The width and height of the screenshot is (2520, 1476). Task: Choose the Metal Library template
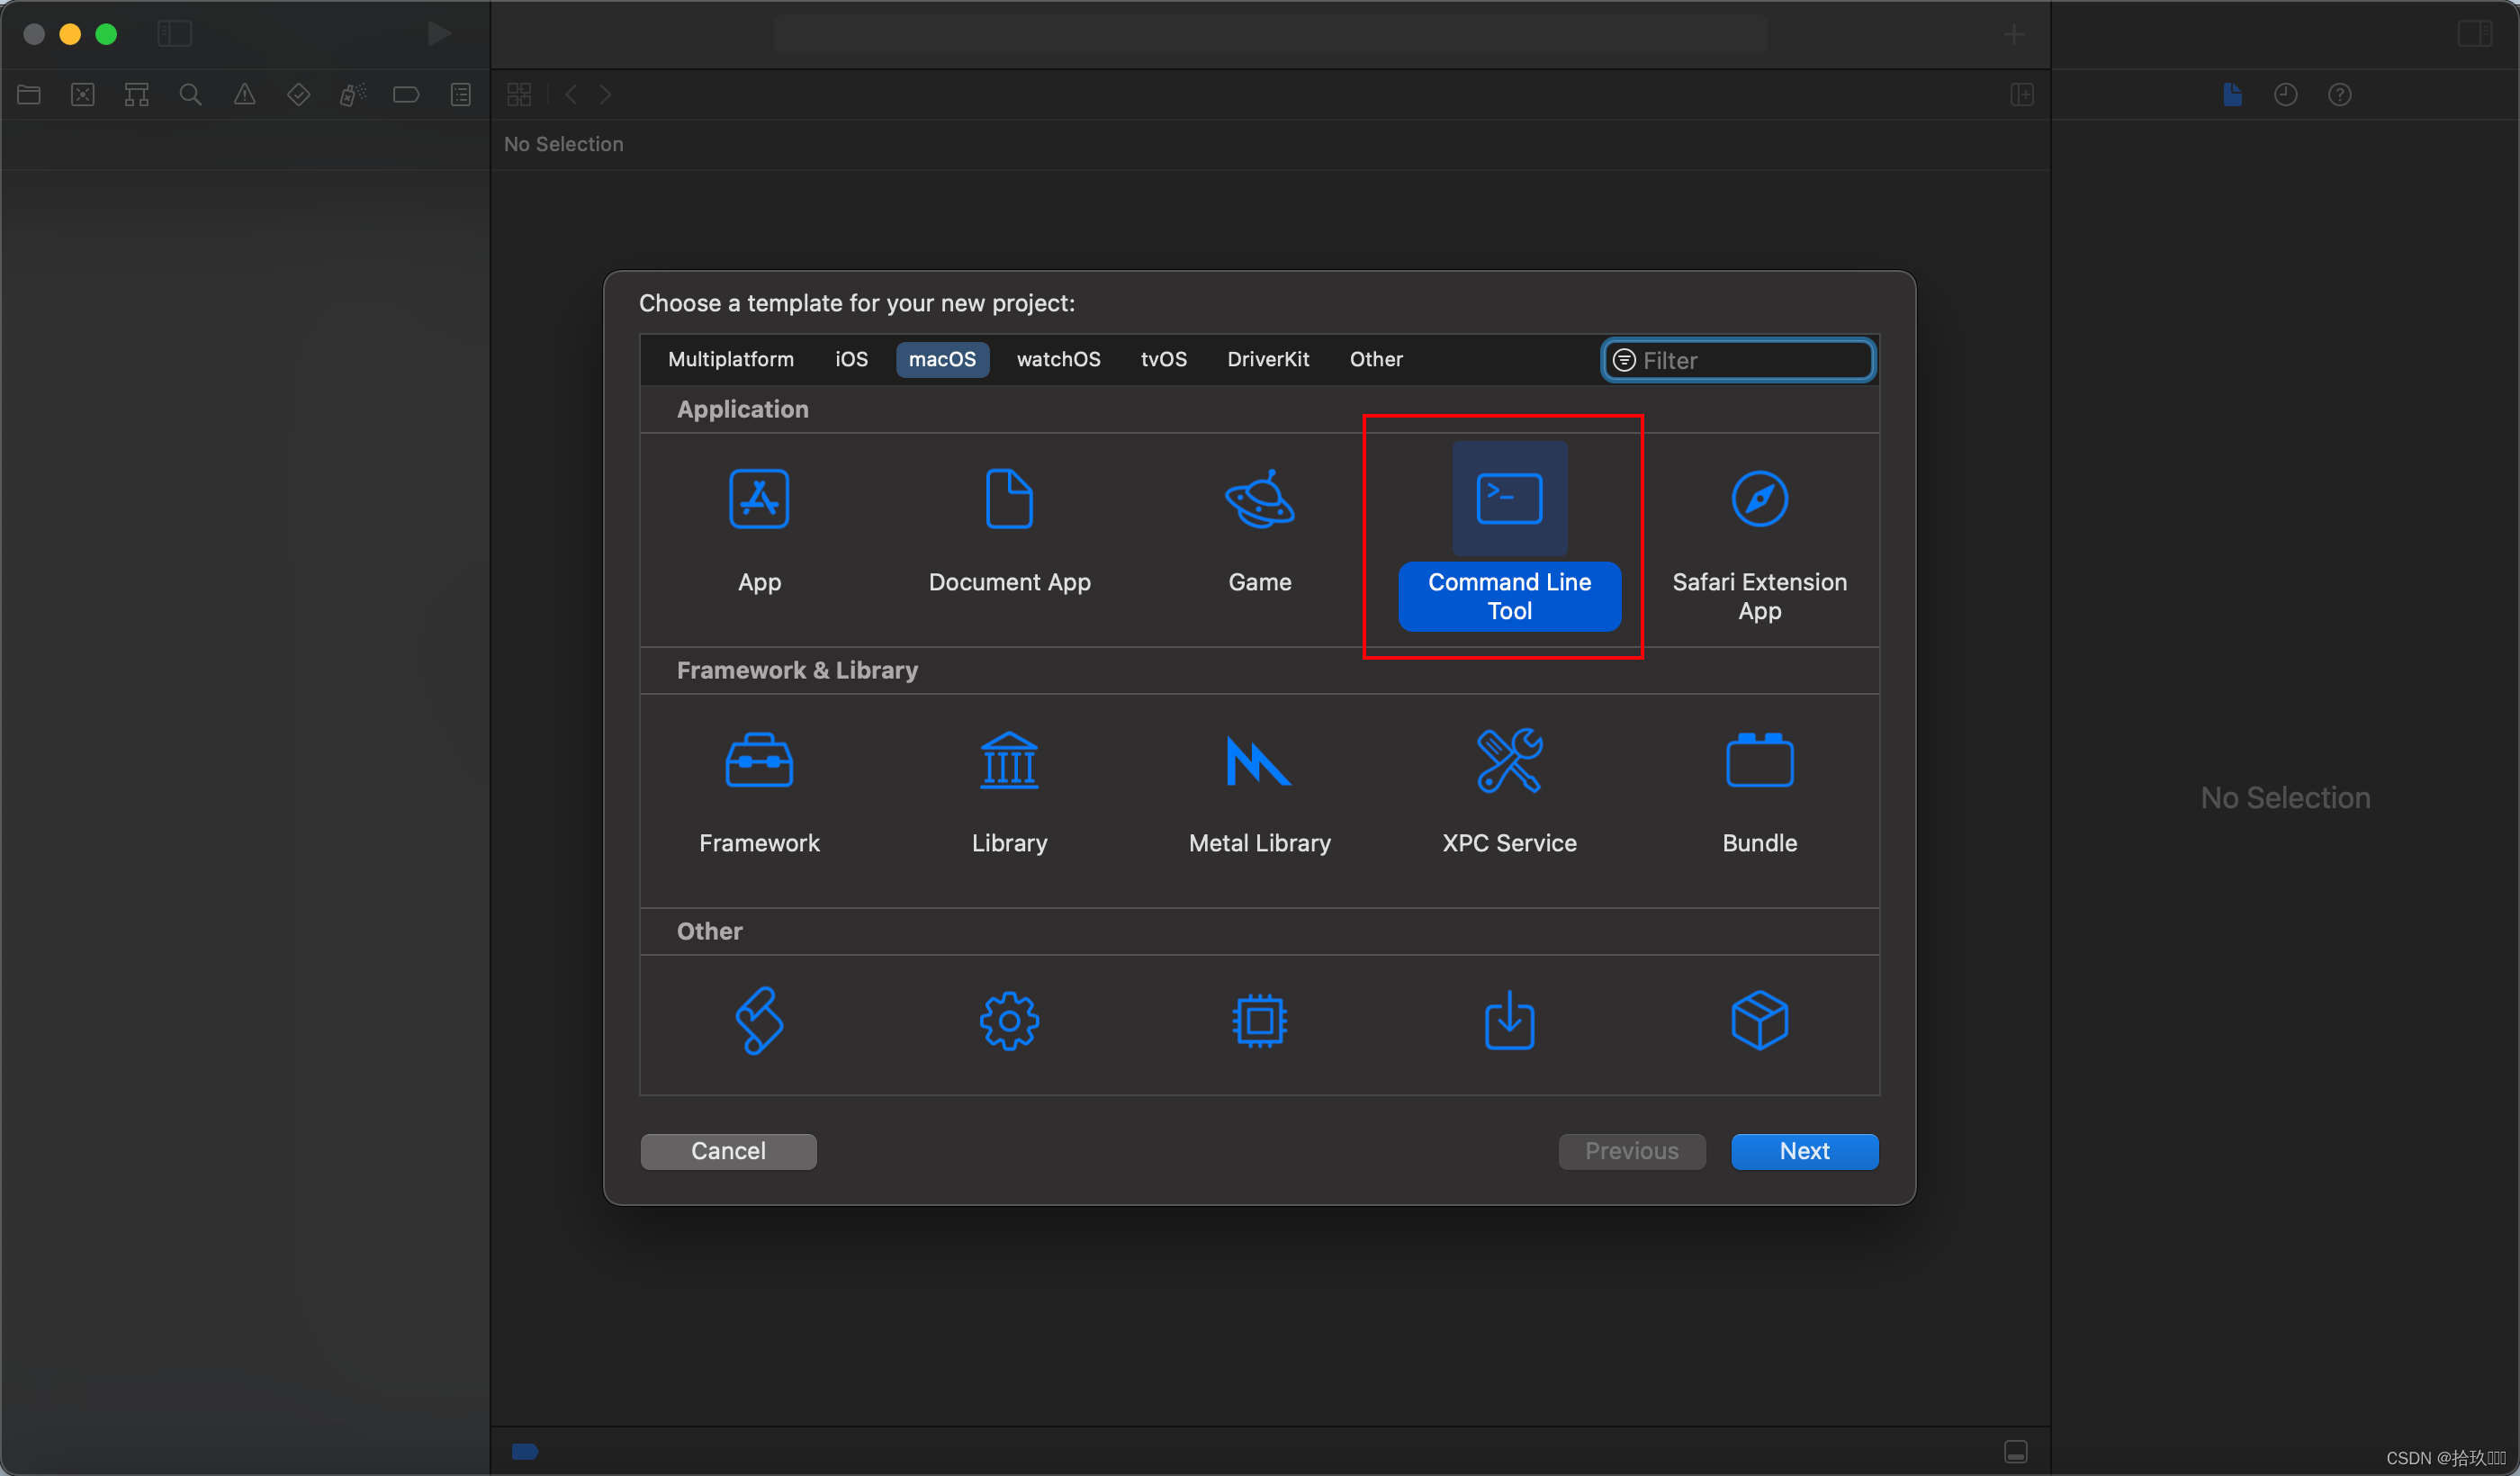pos(1259,761)
